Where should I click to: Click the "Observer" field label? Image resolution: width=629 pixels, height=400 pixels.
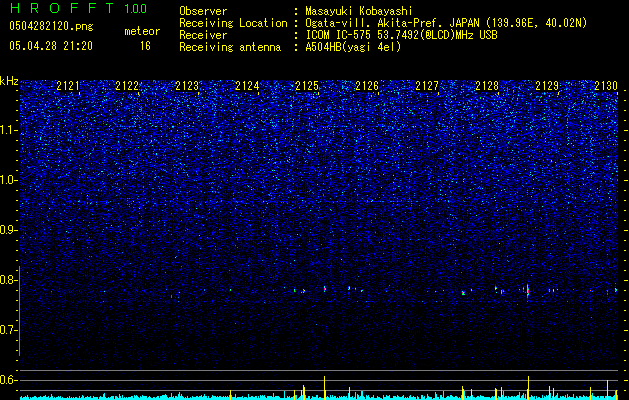(x=203, y=11)
